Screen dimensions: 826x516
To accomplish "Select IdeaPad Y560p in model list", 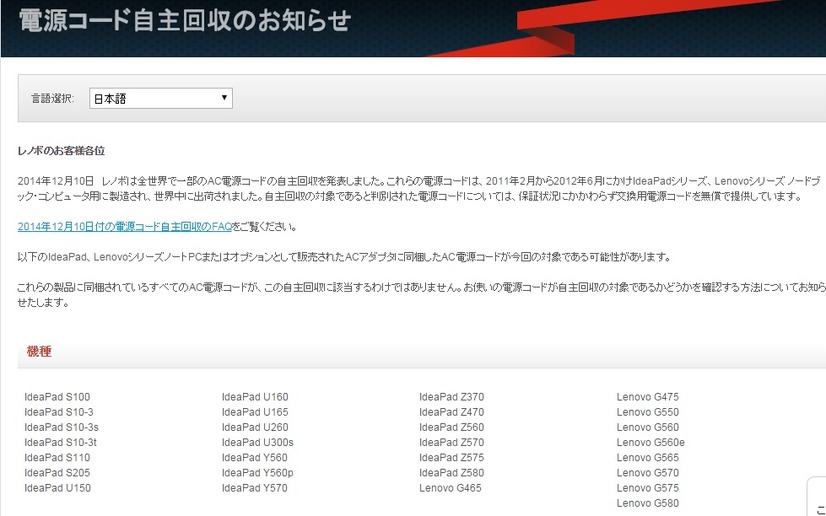I will [x=257, y=473].
